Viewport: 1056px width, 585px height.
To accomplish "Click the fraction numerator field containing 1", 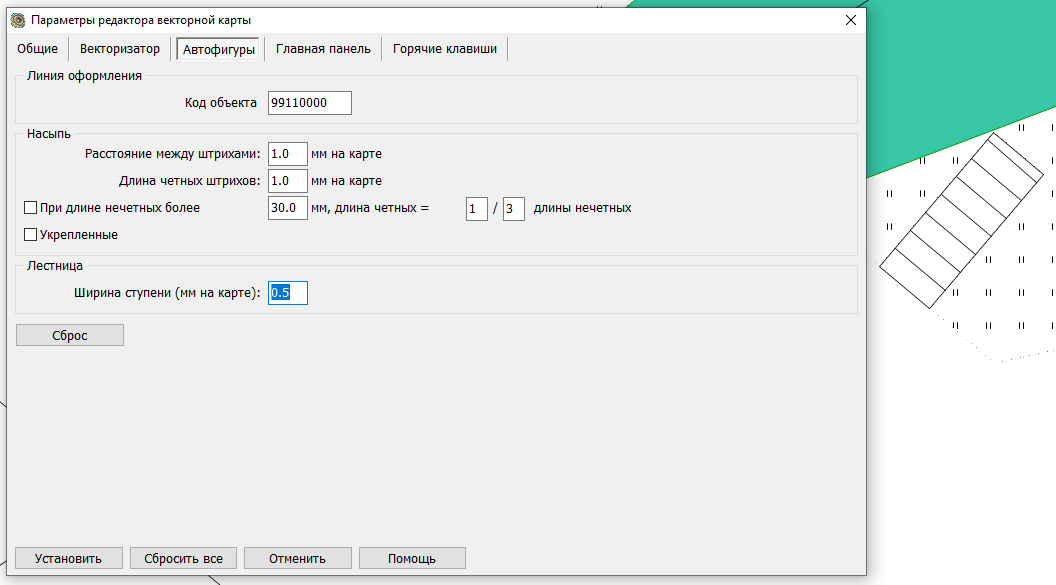I will (x=477, y=209).
